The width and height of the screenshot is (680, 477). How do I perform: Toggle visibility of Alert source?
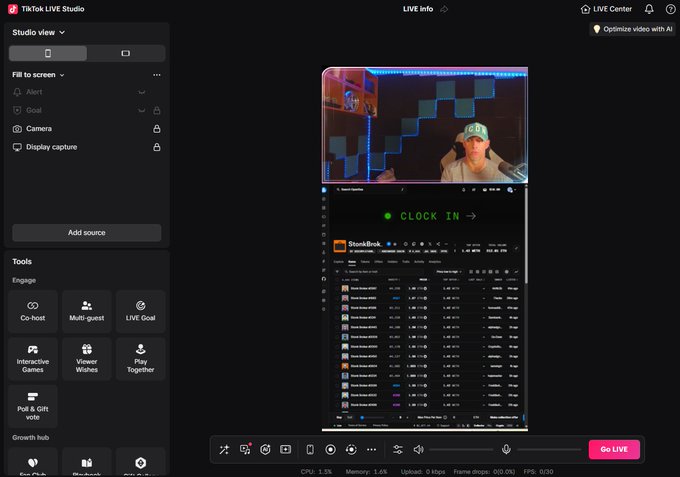[141, 92]
